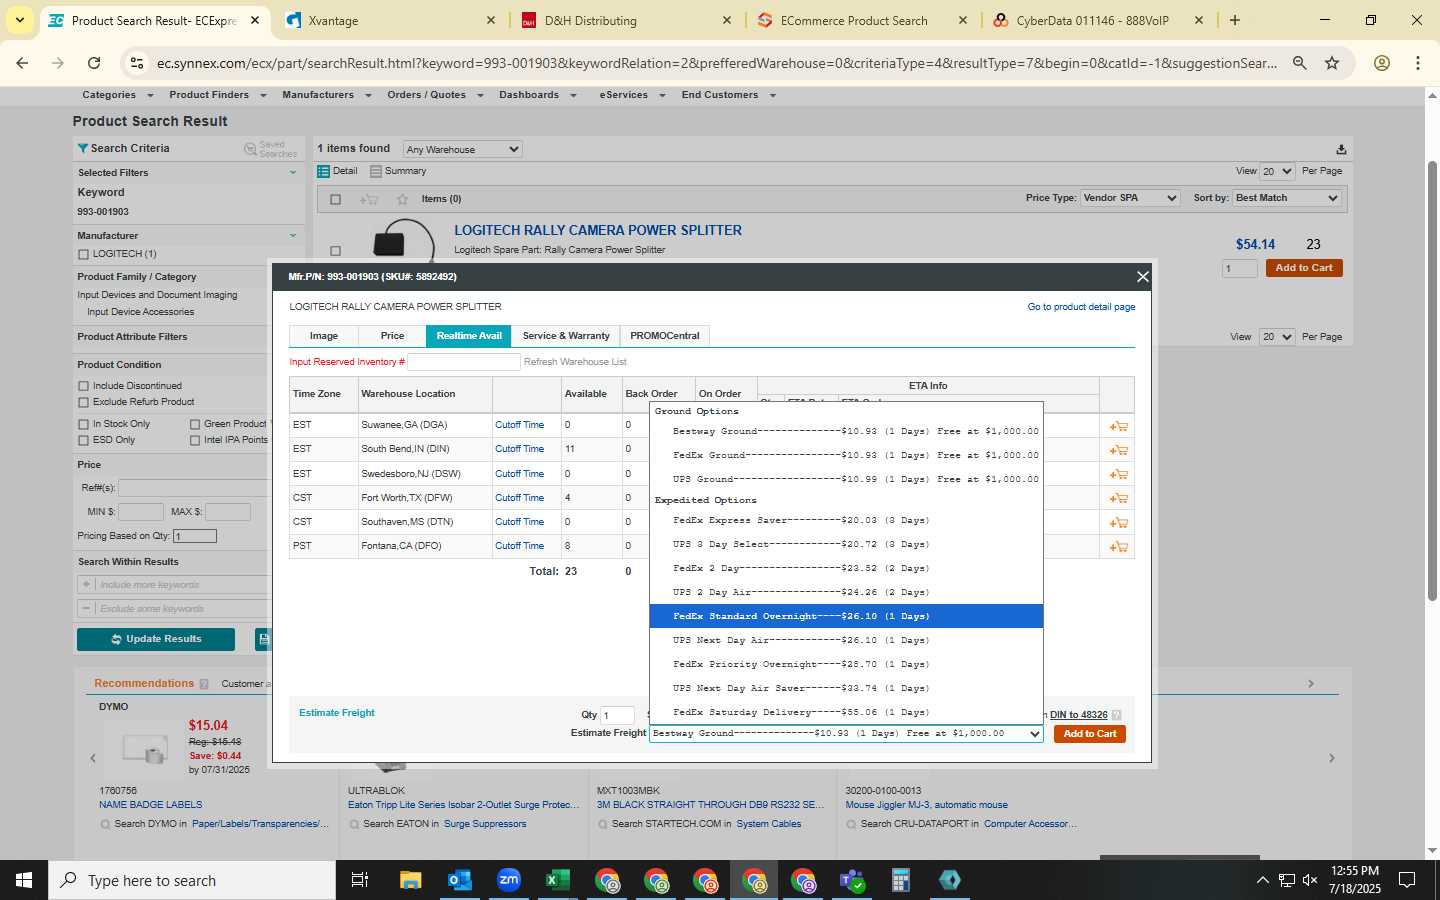The image size is (1440, 900).
Task: Check the LOGITECH (1) manufacturer filter
Action: (x=83, y=254)
